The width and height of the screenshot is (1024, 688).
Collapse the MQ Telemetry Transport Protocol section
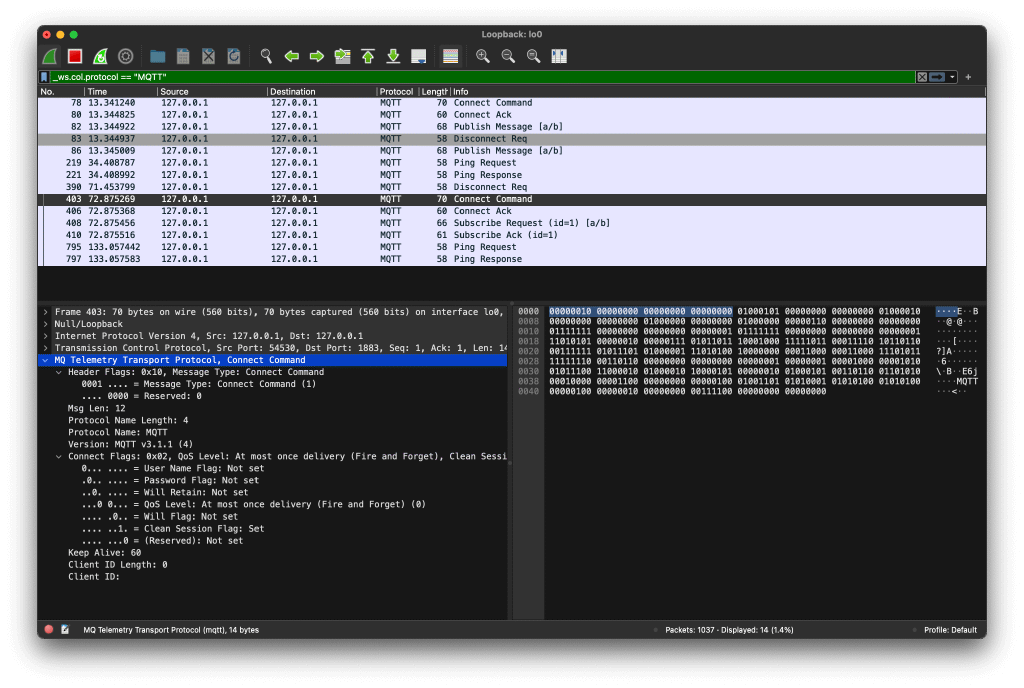click(x=45, y=360)
